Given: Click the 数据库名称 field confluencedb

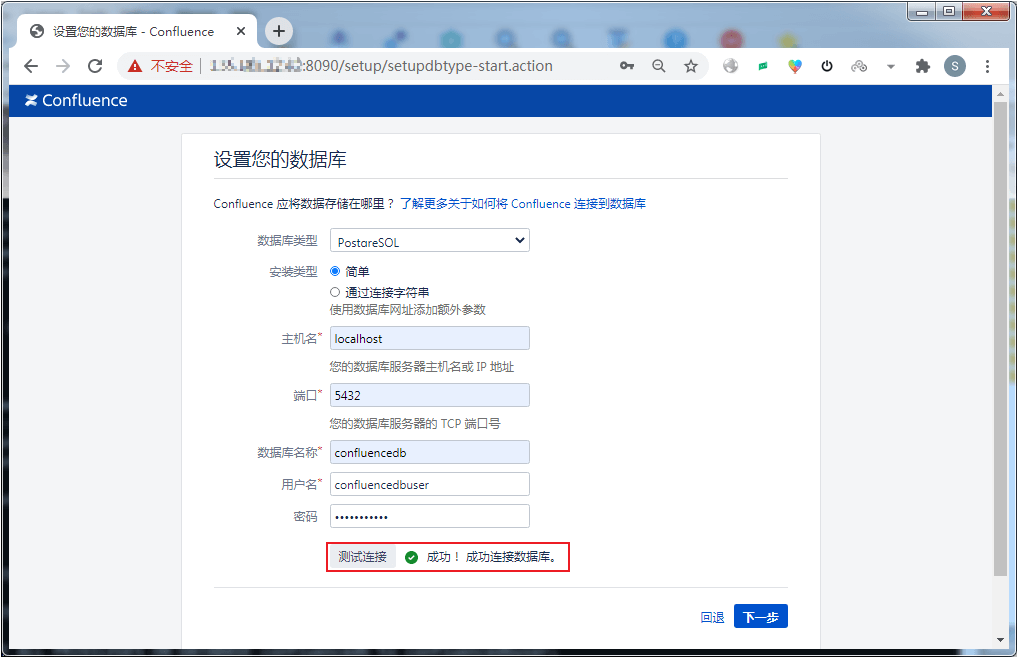Looking at the screenshot, I should click(x=430, y=453).
